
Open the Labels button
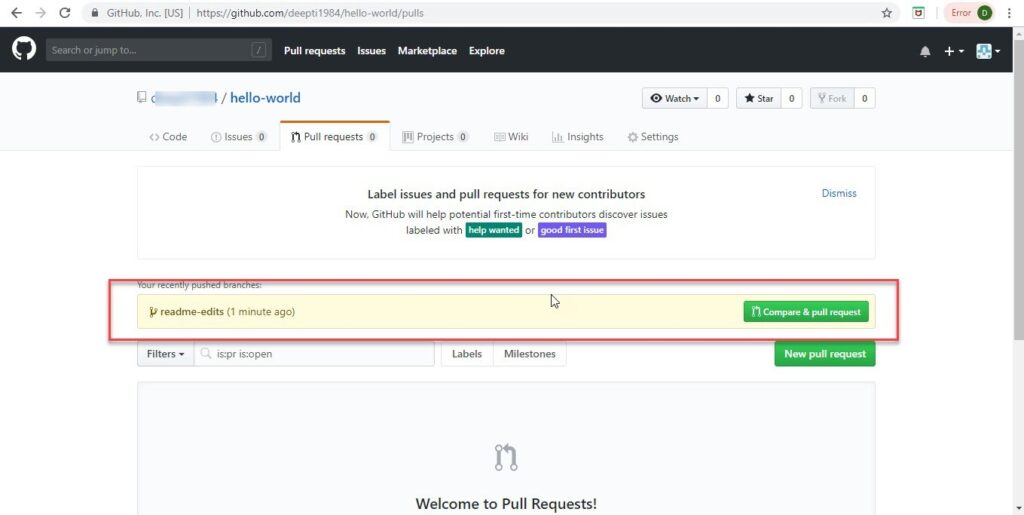(x=467, y=354)
